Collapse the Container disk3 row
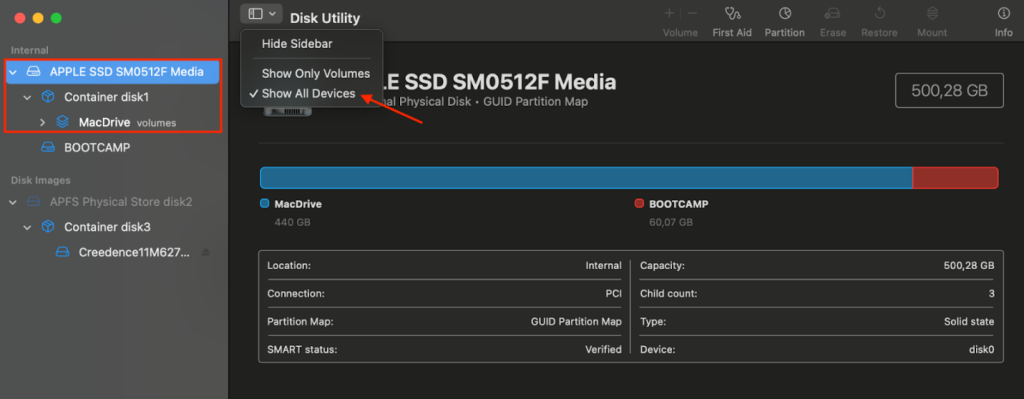 (27, 228)
